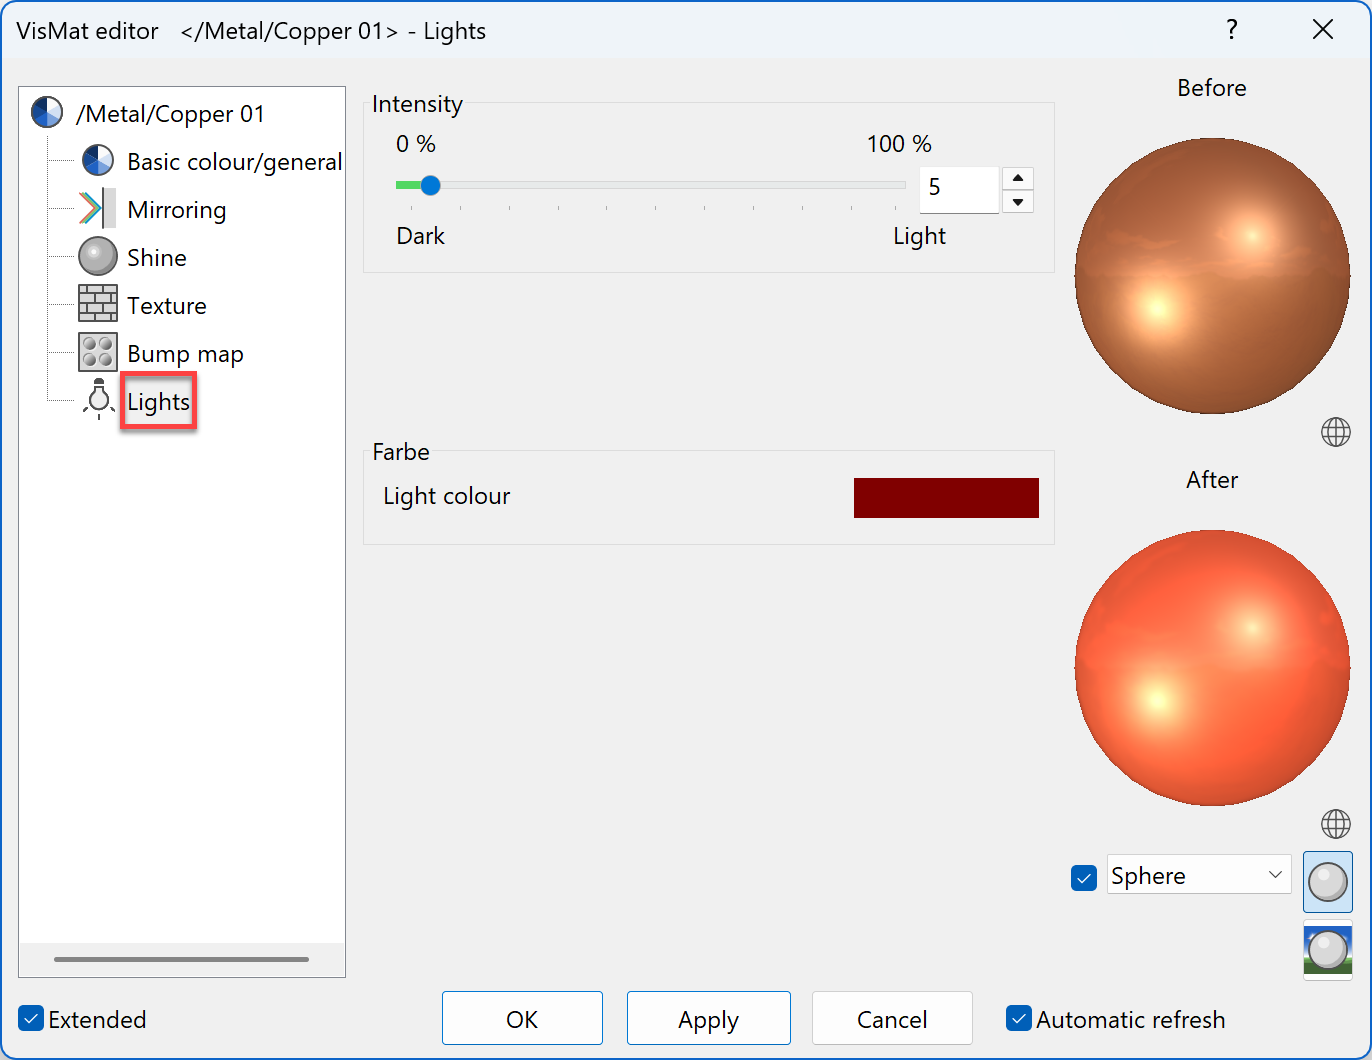Click the Intensity slider handle
The image size is (1372, 1060).
click(x=430, y=185)
